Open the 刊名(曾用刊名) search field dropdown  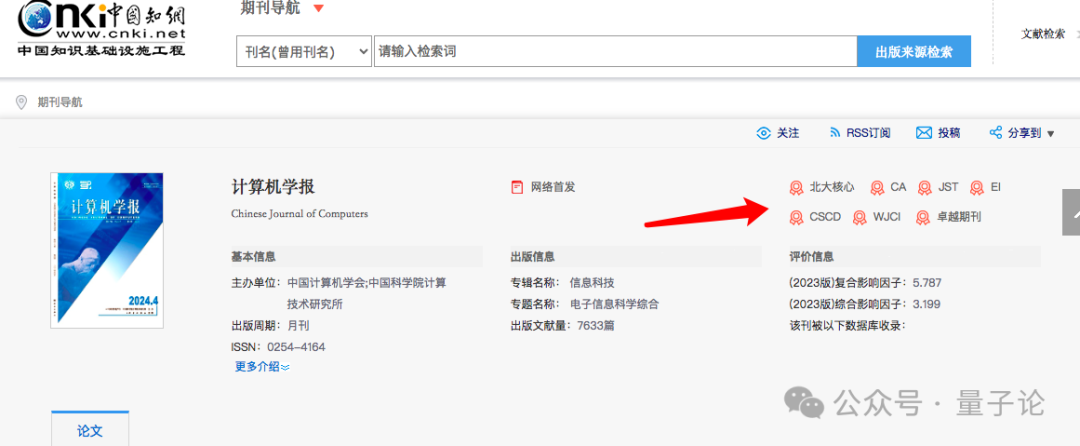click(x=304, y=52)
